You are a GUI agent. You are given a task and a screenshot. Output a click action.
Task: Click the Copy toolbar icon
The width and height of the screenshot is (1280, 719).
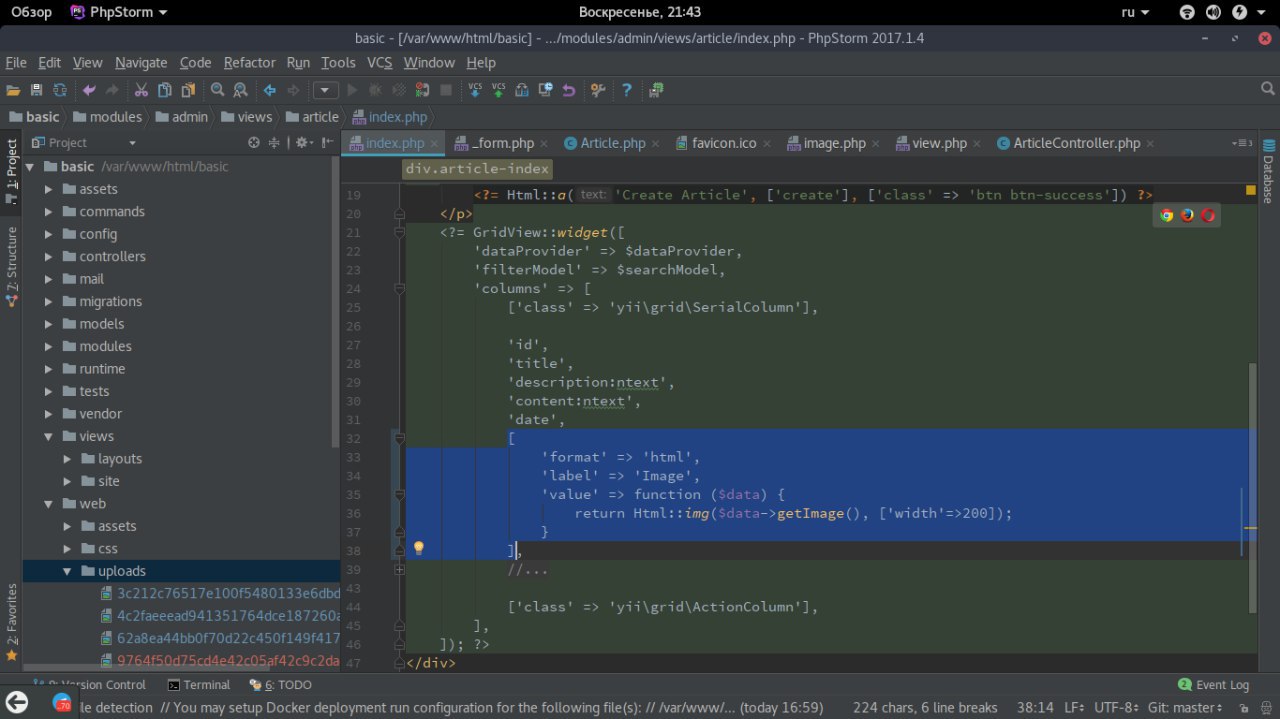(x=164, y=90)
